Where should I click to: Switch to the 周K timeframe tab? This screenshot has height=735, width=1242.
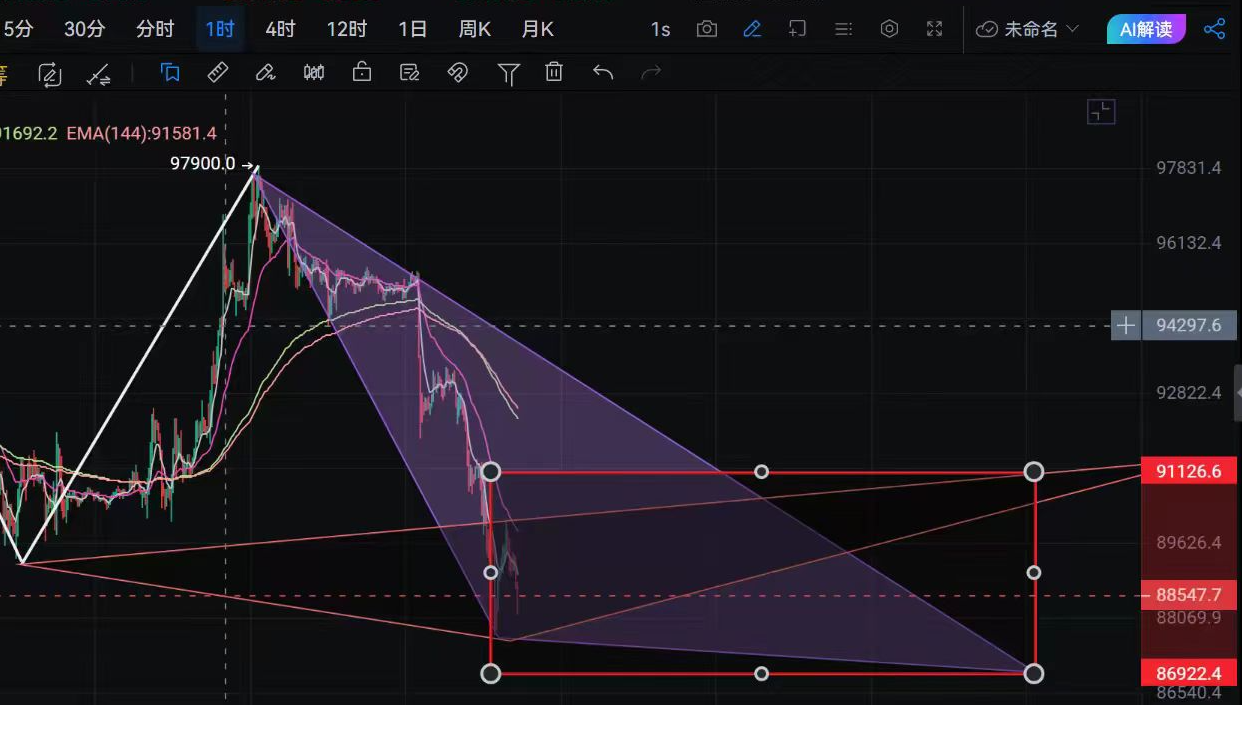473,29
